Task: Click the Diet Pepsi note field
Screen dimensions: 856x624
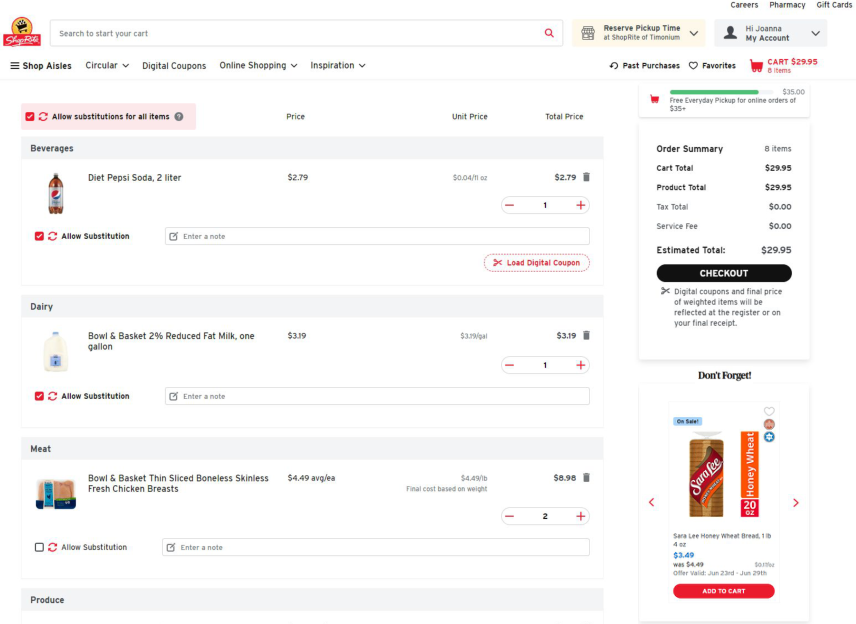Action: (x=377, y=236)
